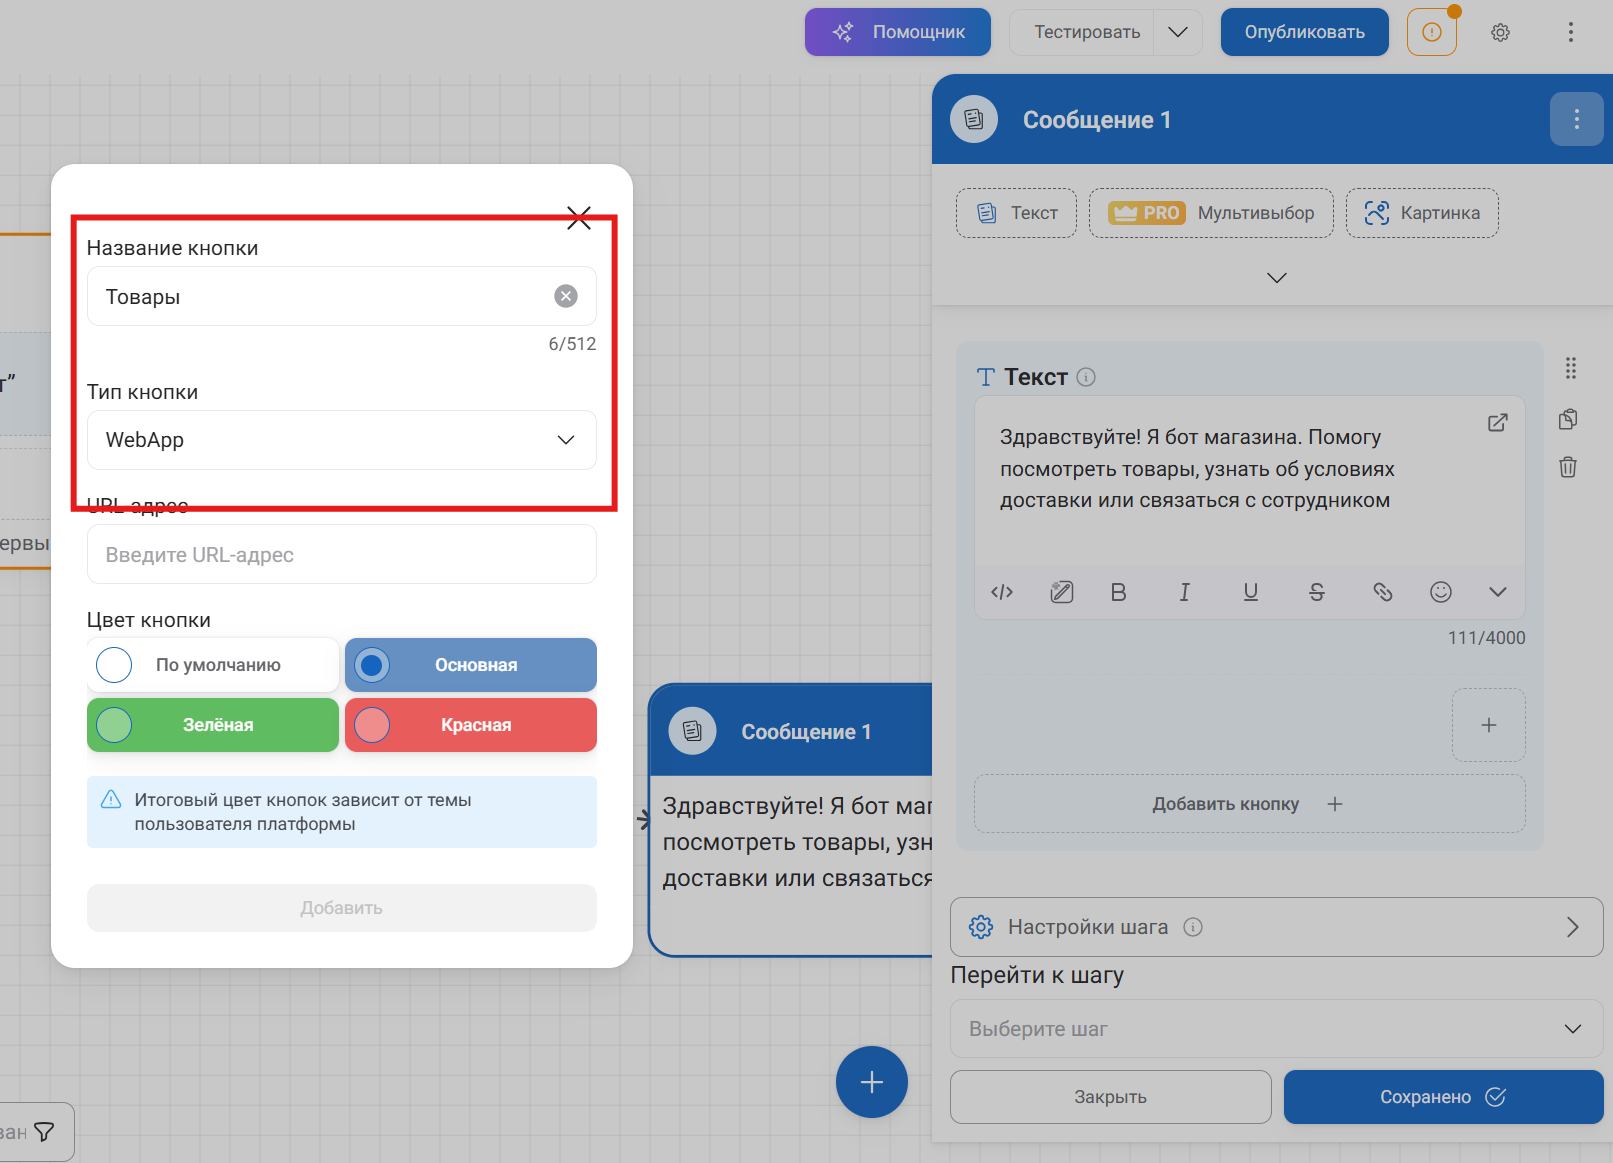Screen dimensions: 1613x1163
Task: Select the Зелёная button color
Action: coord(213,725)
